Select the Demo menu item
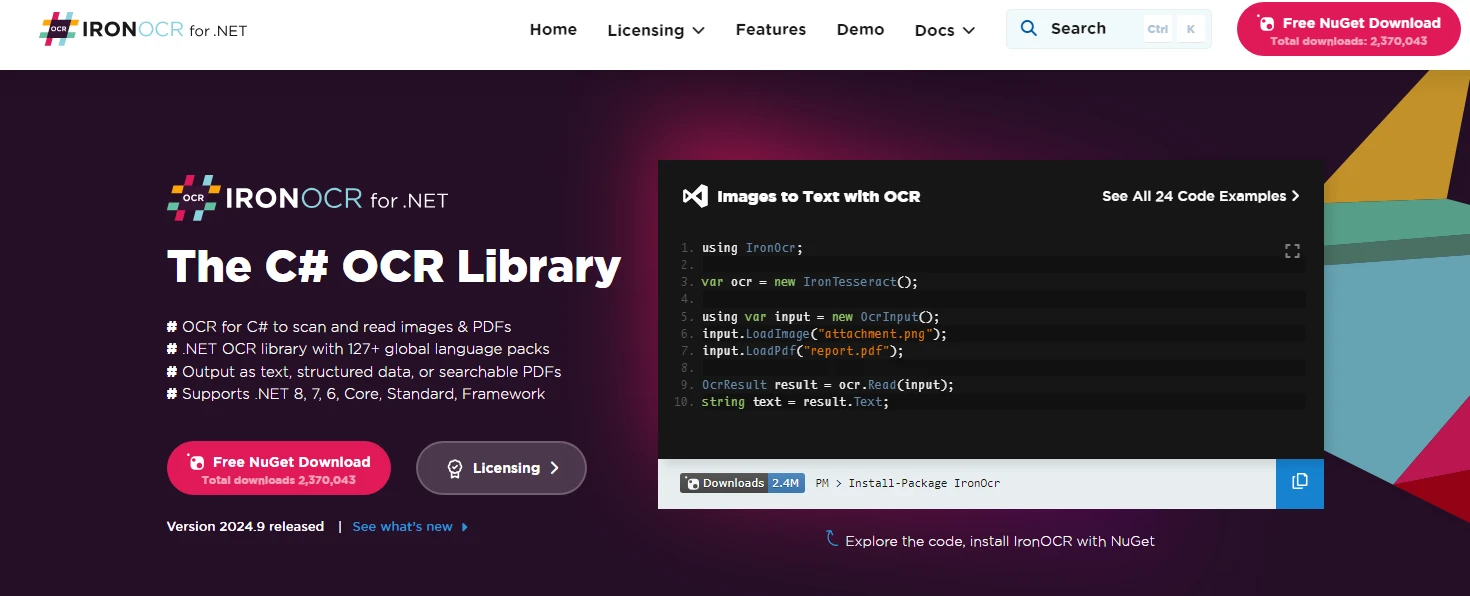 860,29
